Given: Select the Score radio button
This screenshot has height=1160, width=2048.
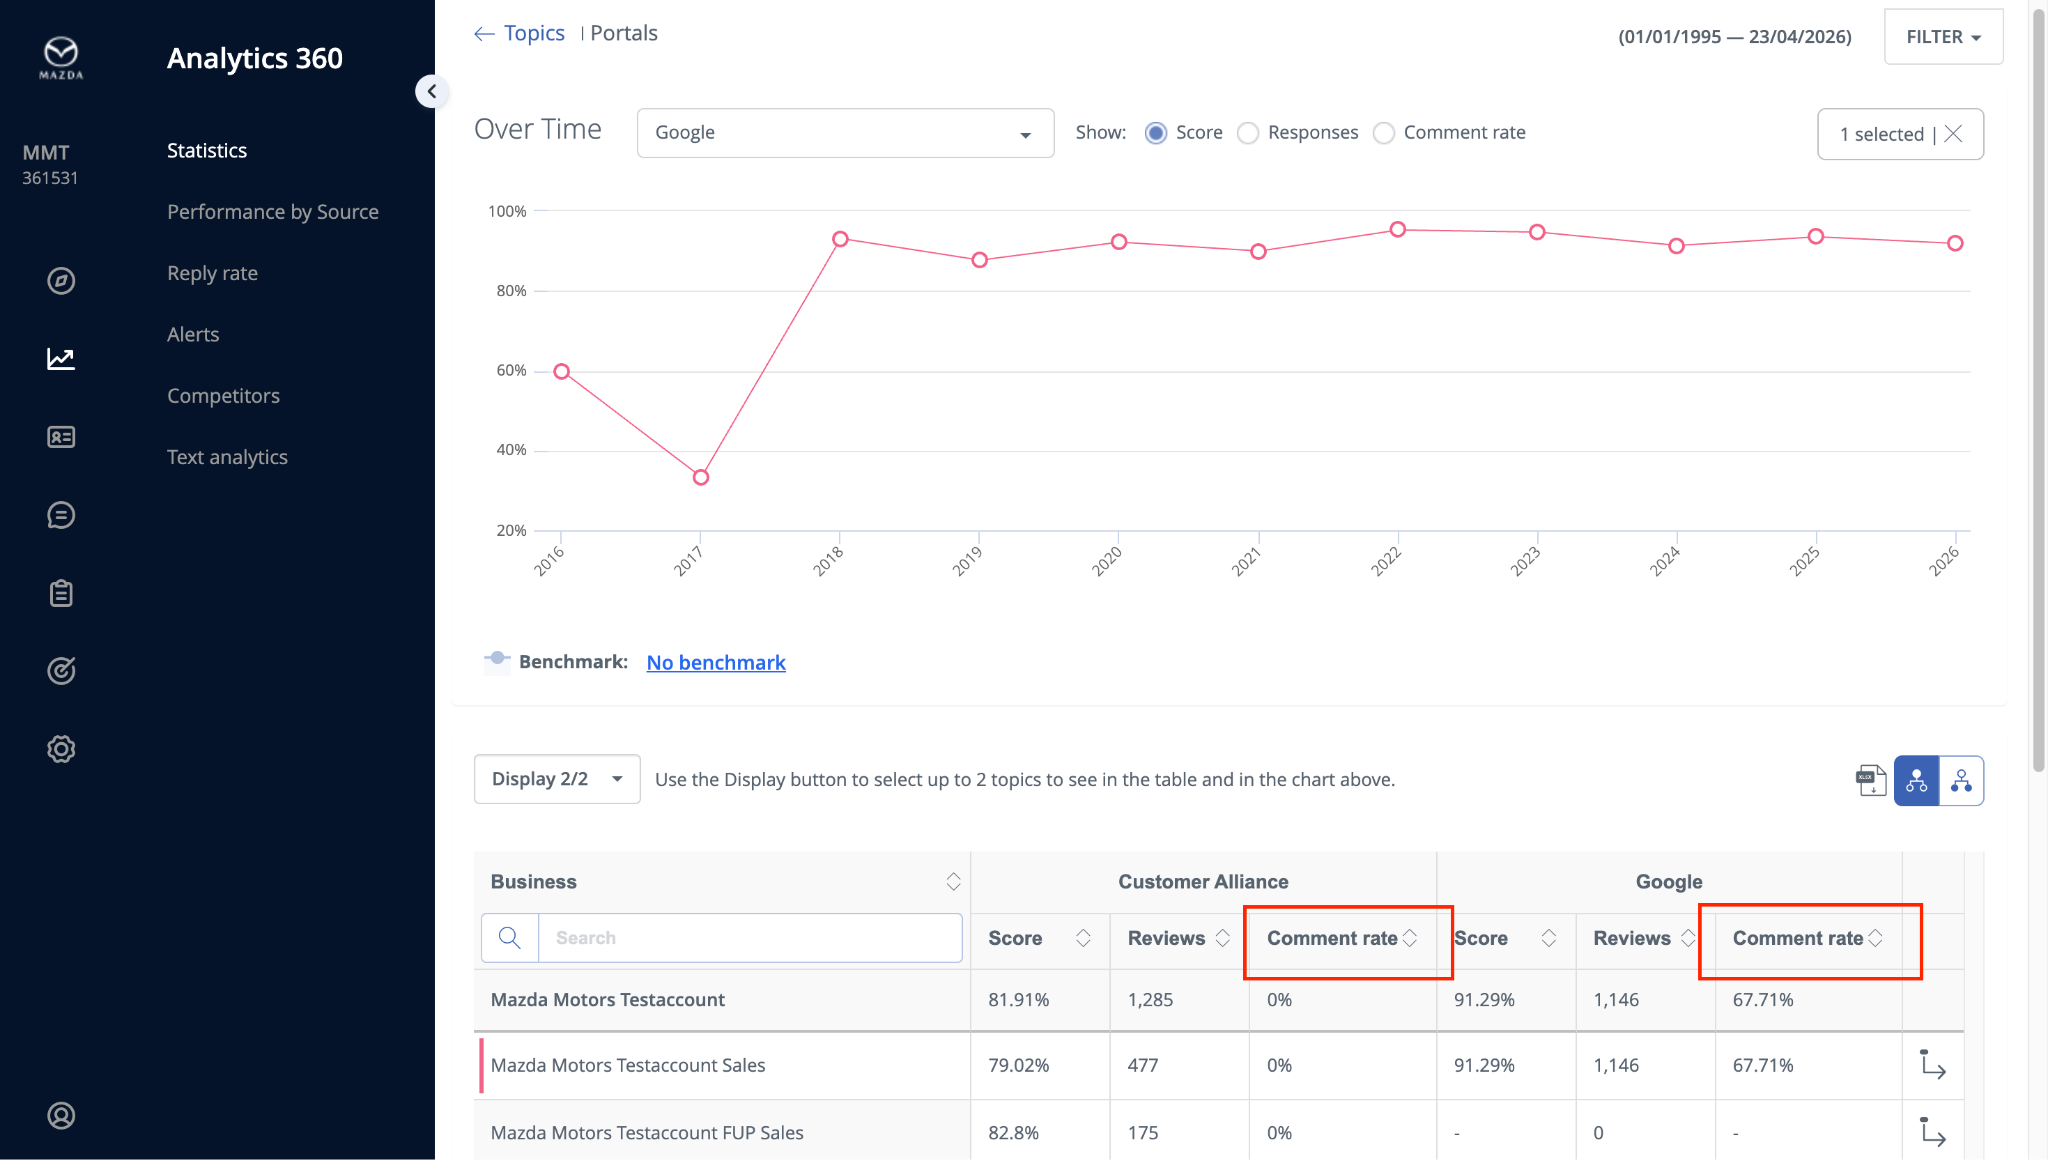Looking at the screenshot, I should click(x=1156, y=133).
